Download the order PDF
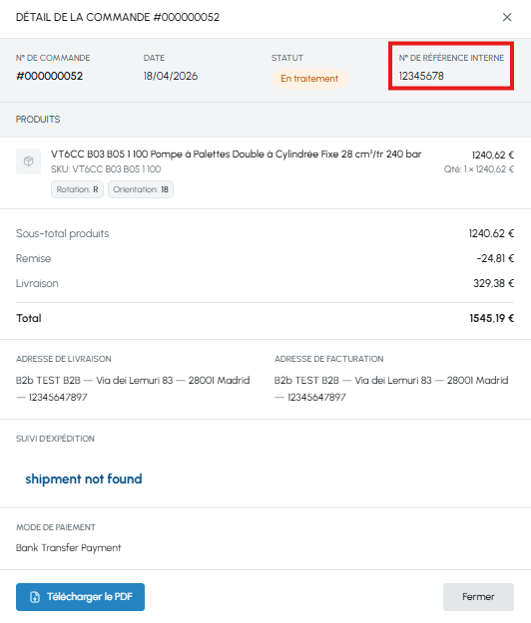Image resolution: width=531 pixels, height=623 pixels. 80,596
